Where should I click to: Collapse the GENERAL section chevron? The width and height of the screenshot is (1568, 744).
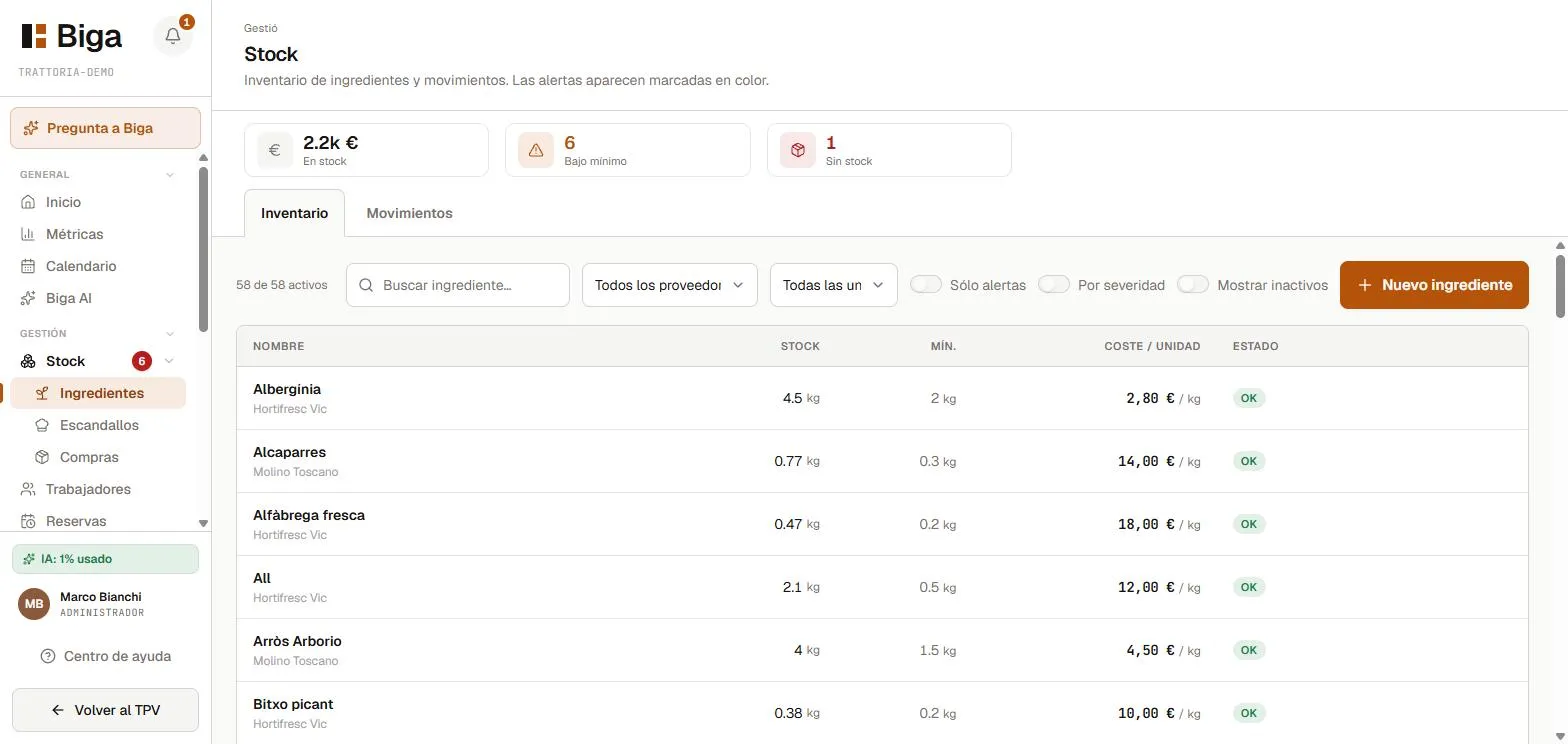pos(170,175)
